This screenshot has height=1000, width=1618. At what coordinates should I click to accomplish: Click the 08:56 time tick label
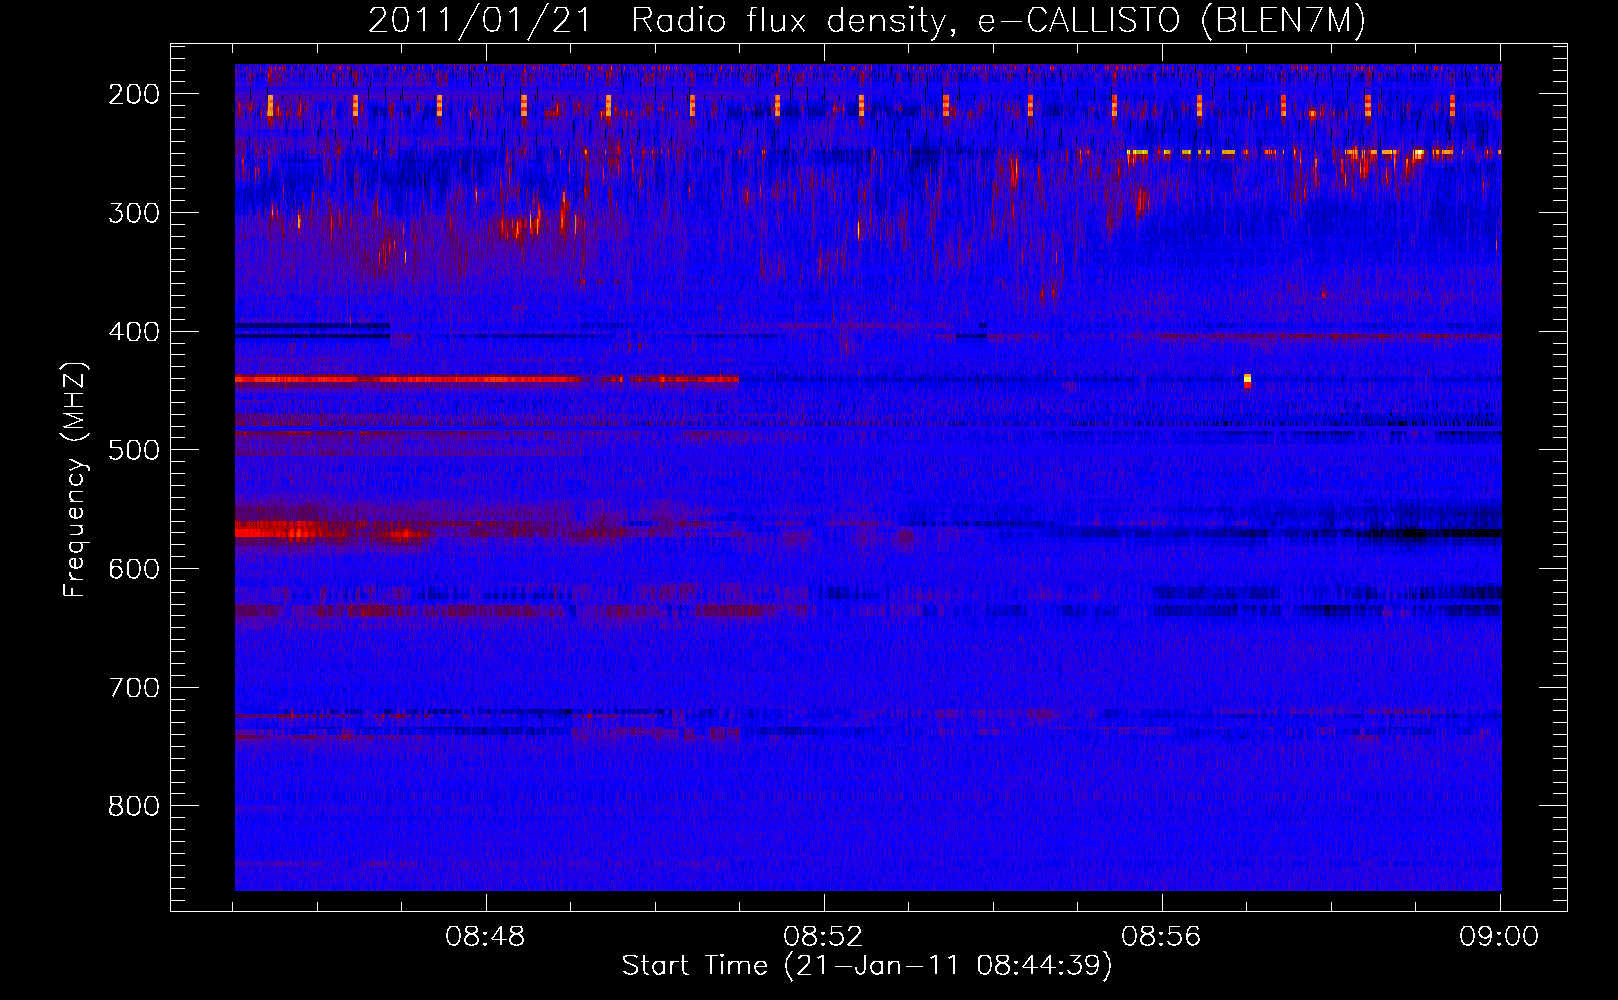pyautogui.click(x=1162, y=937)
